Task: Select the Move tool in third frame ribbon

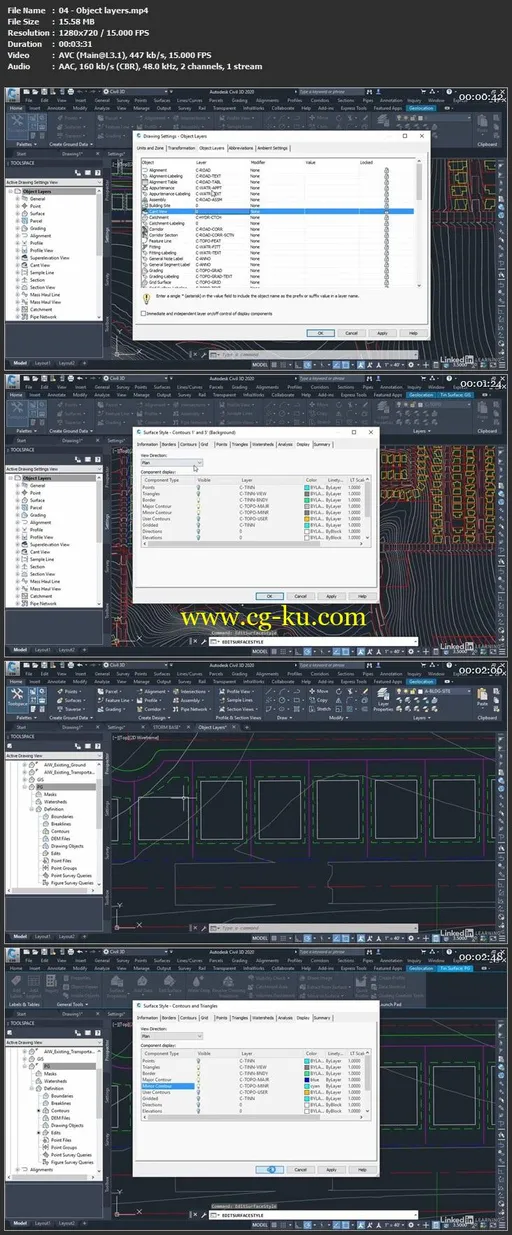Action: click(x=318, y=691)
